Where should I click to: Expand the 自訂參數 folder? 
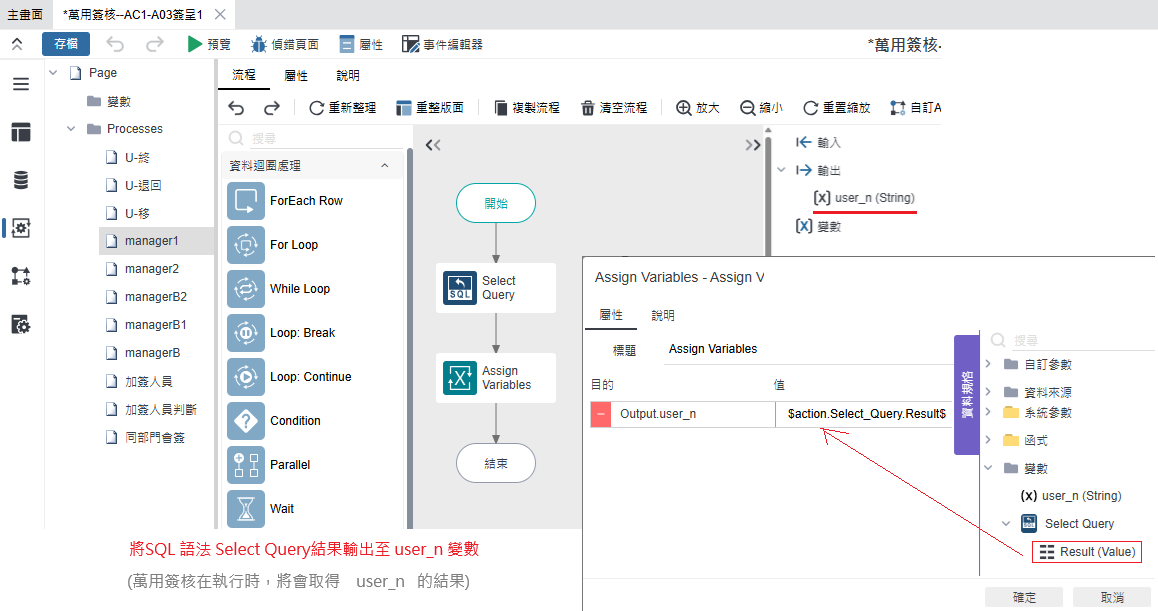[989, 364]
